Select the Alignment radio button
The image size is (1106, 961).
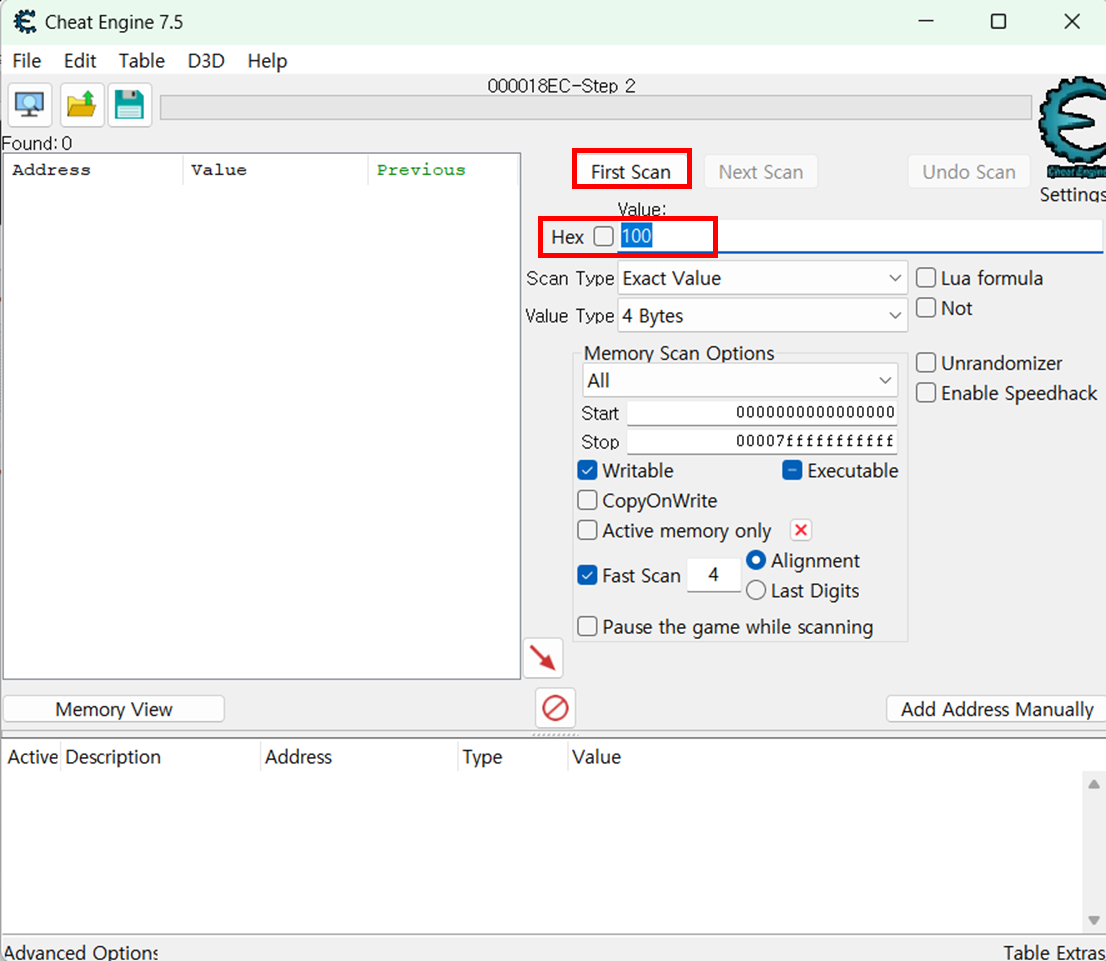coord(755,560)
